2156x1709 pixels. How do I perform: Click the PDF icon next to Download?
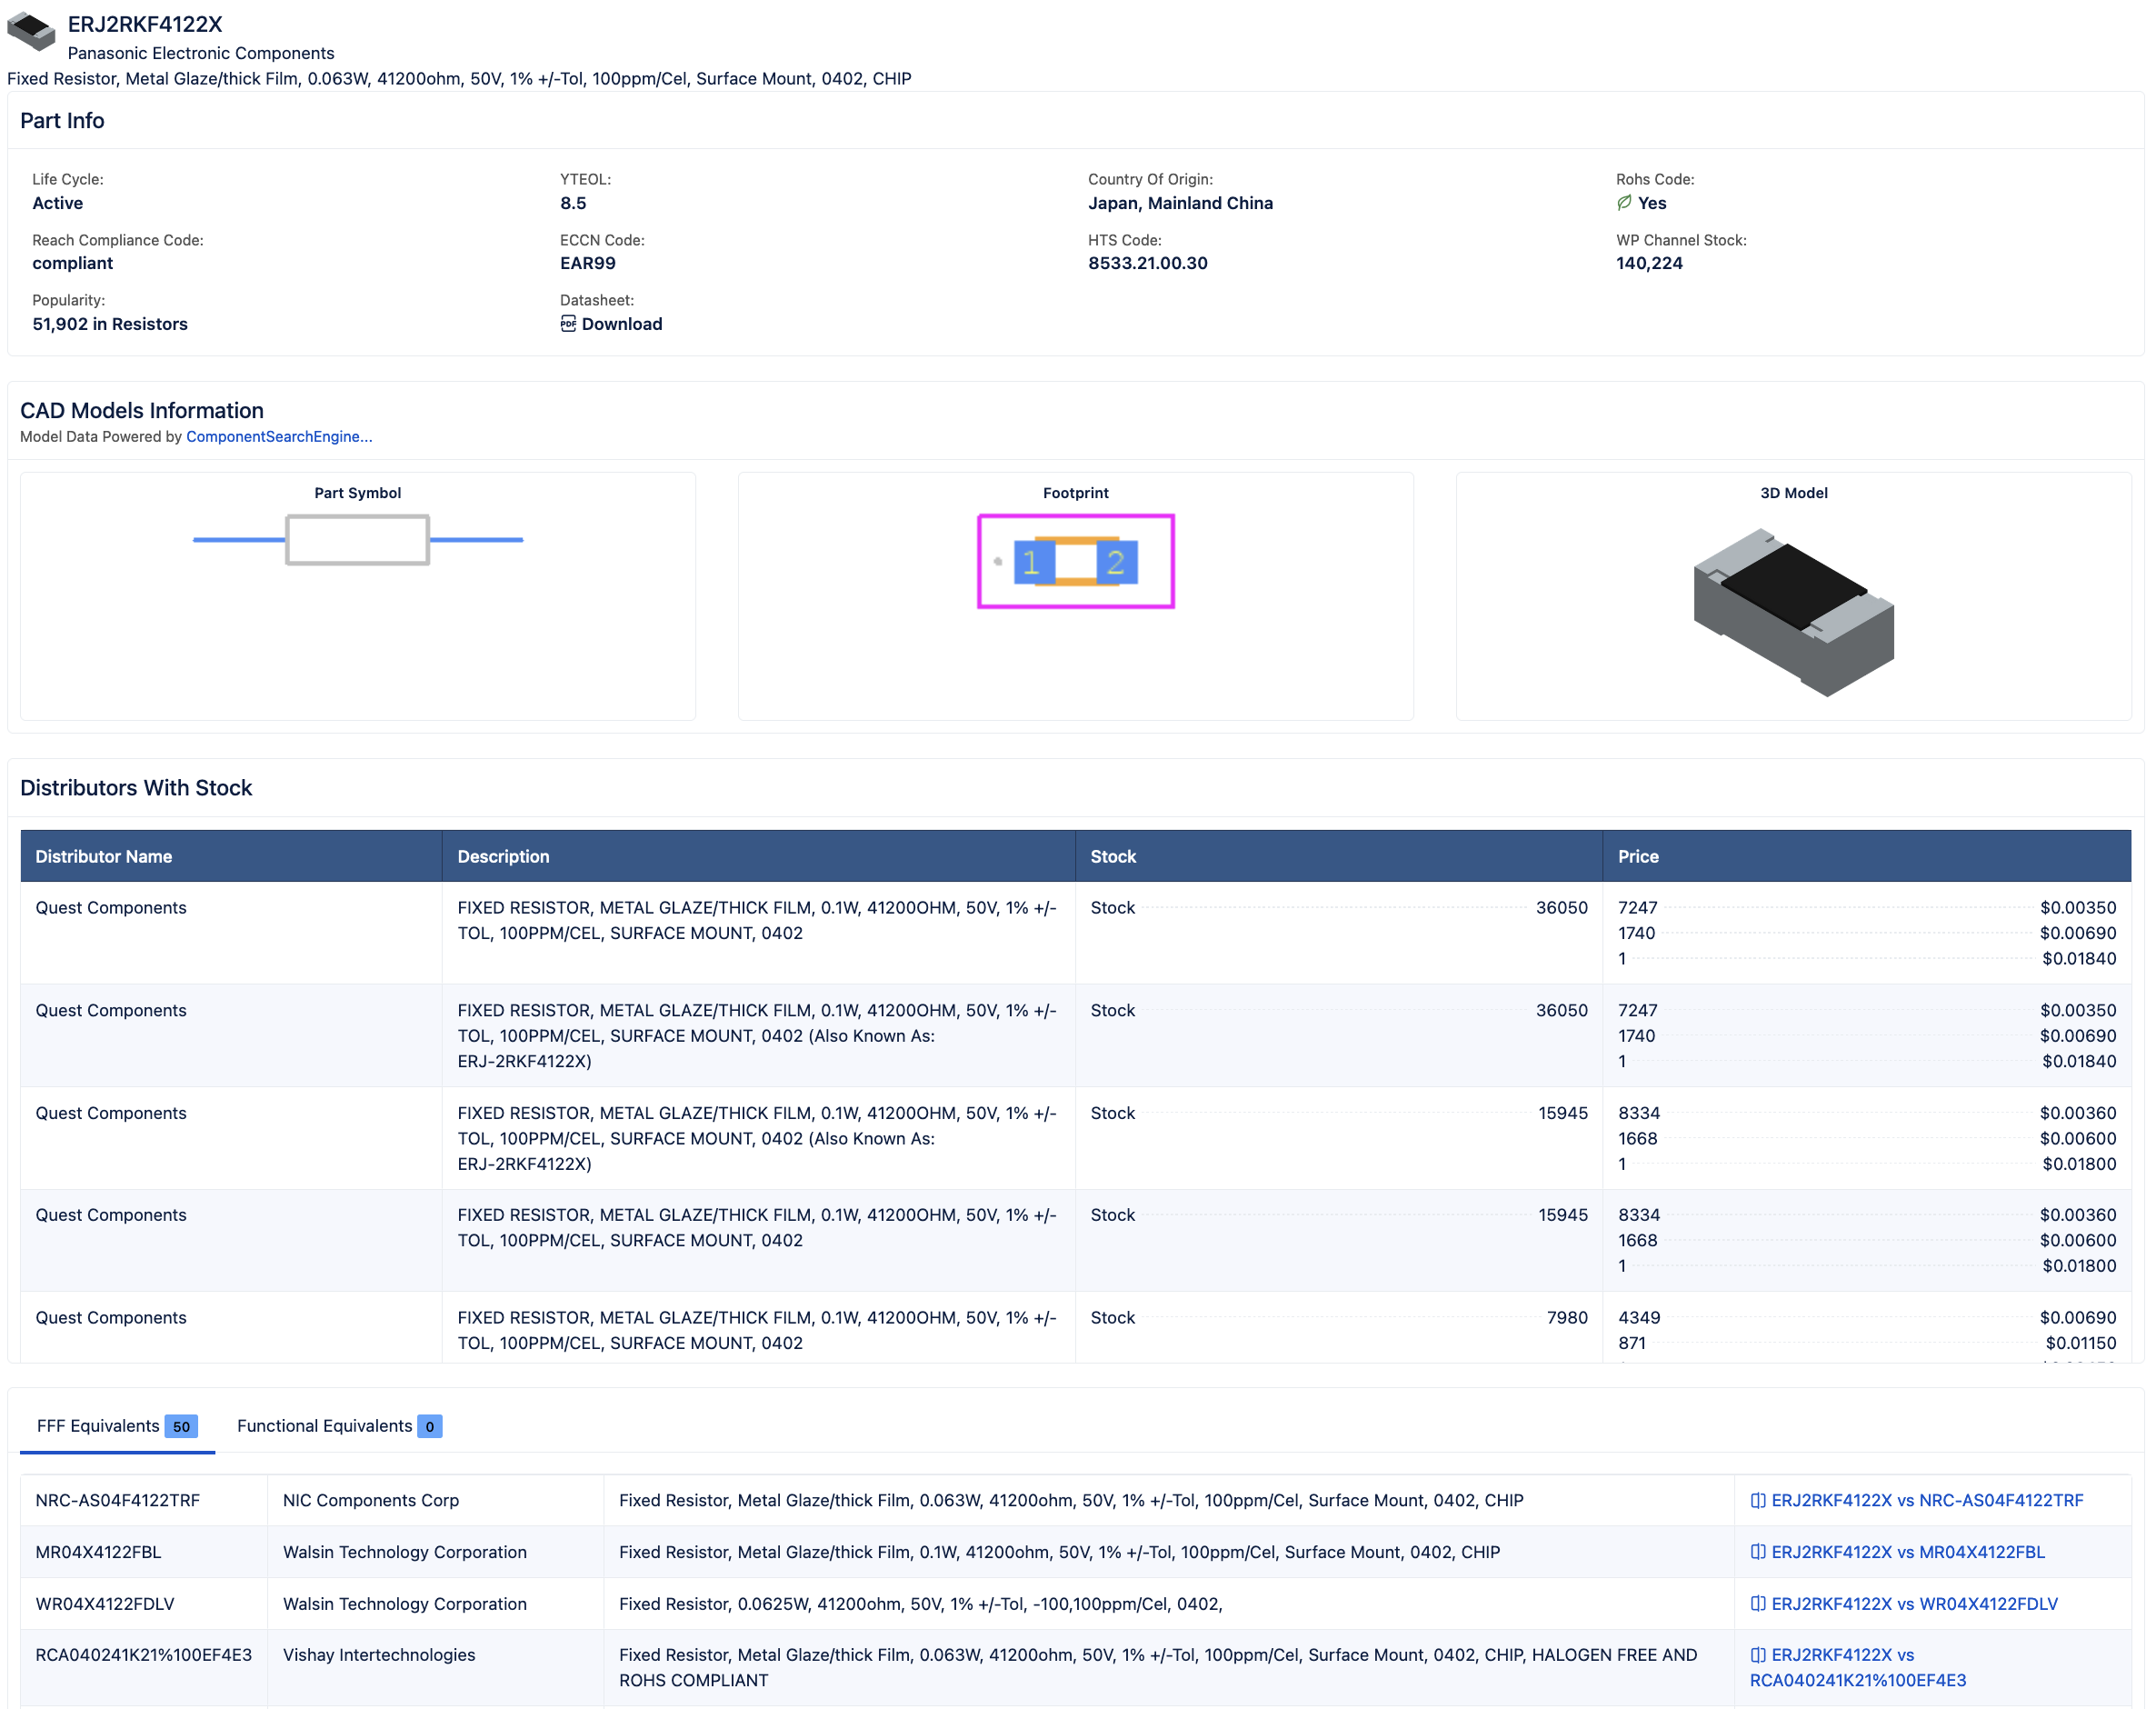click(x=568, y=324)
